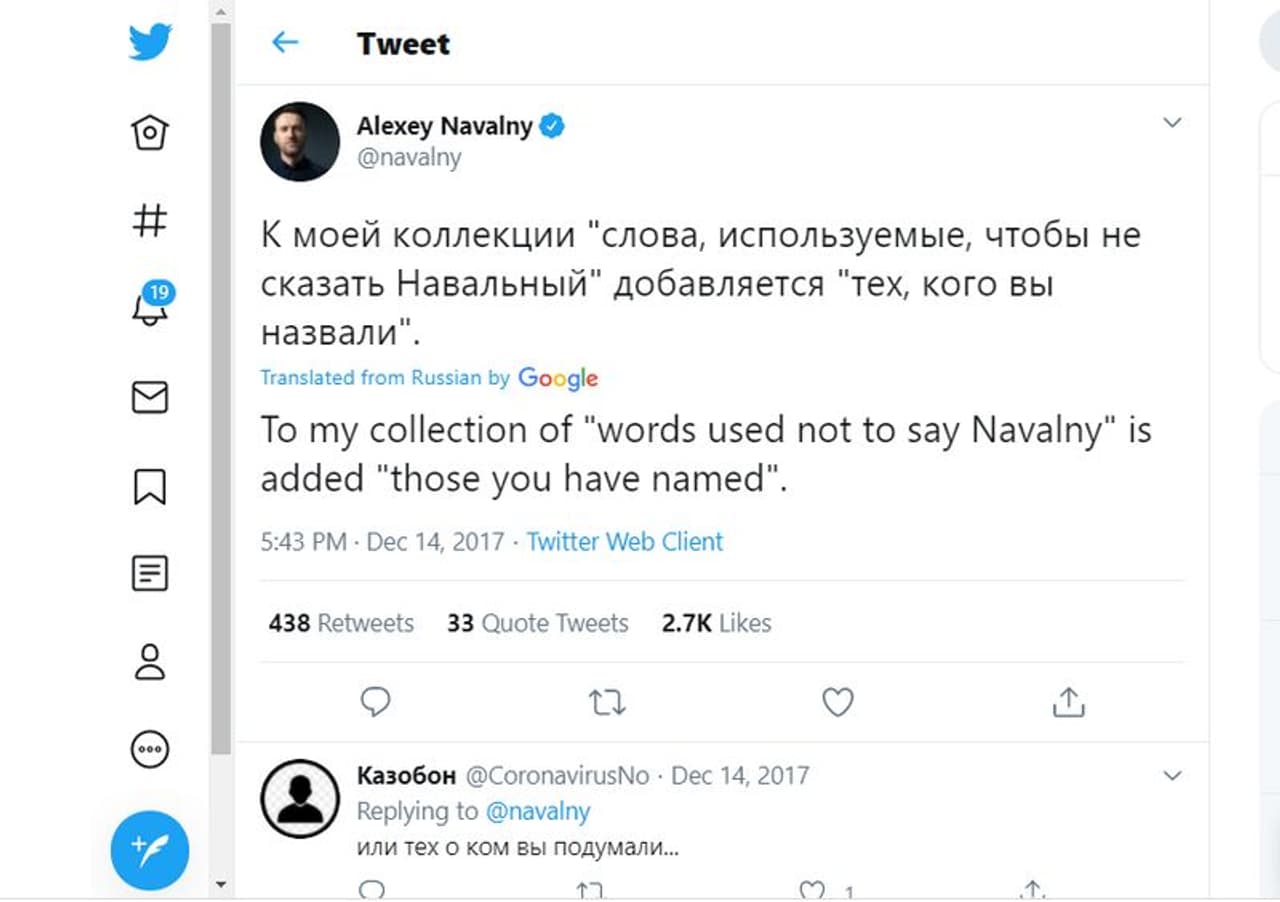Screen dimensions: 1280x902
Task: Open Notifications bell with 19 badge
Action: [x=150, y=307]
